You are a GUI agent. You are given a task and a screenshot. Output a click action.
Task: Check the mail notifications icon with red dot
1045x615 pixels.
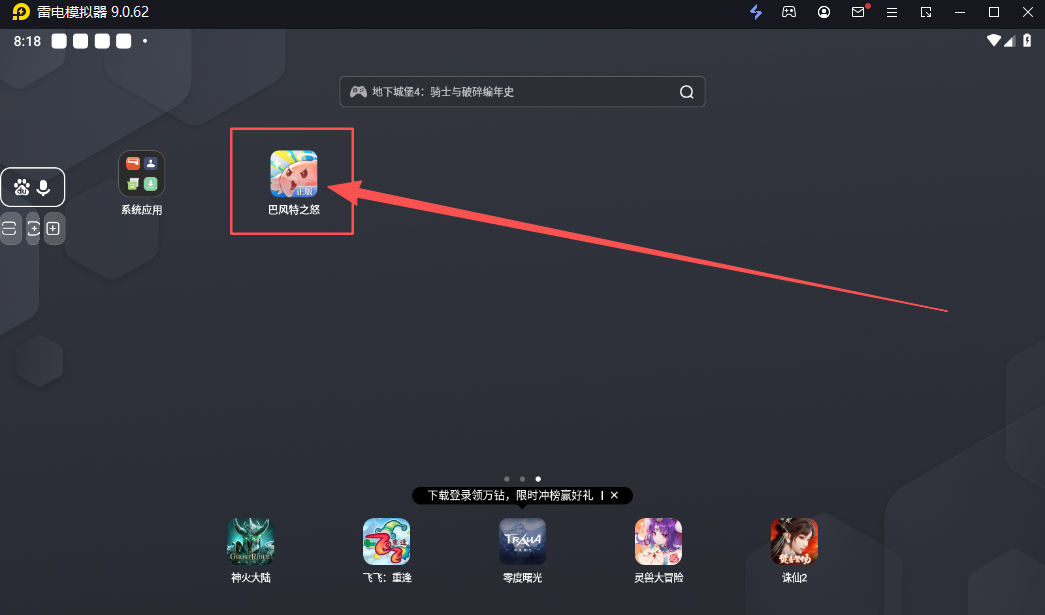tap(858, 12)
